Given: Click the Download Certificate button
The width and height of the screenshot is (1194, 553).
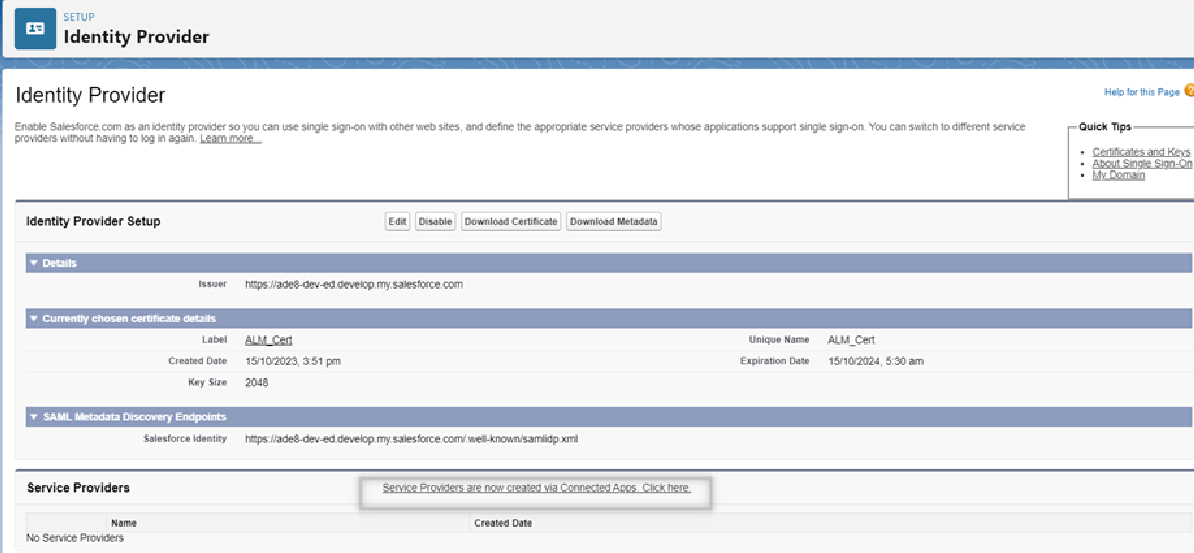Looking at the screenshot, I should click(x=511, y=222).
